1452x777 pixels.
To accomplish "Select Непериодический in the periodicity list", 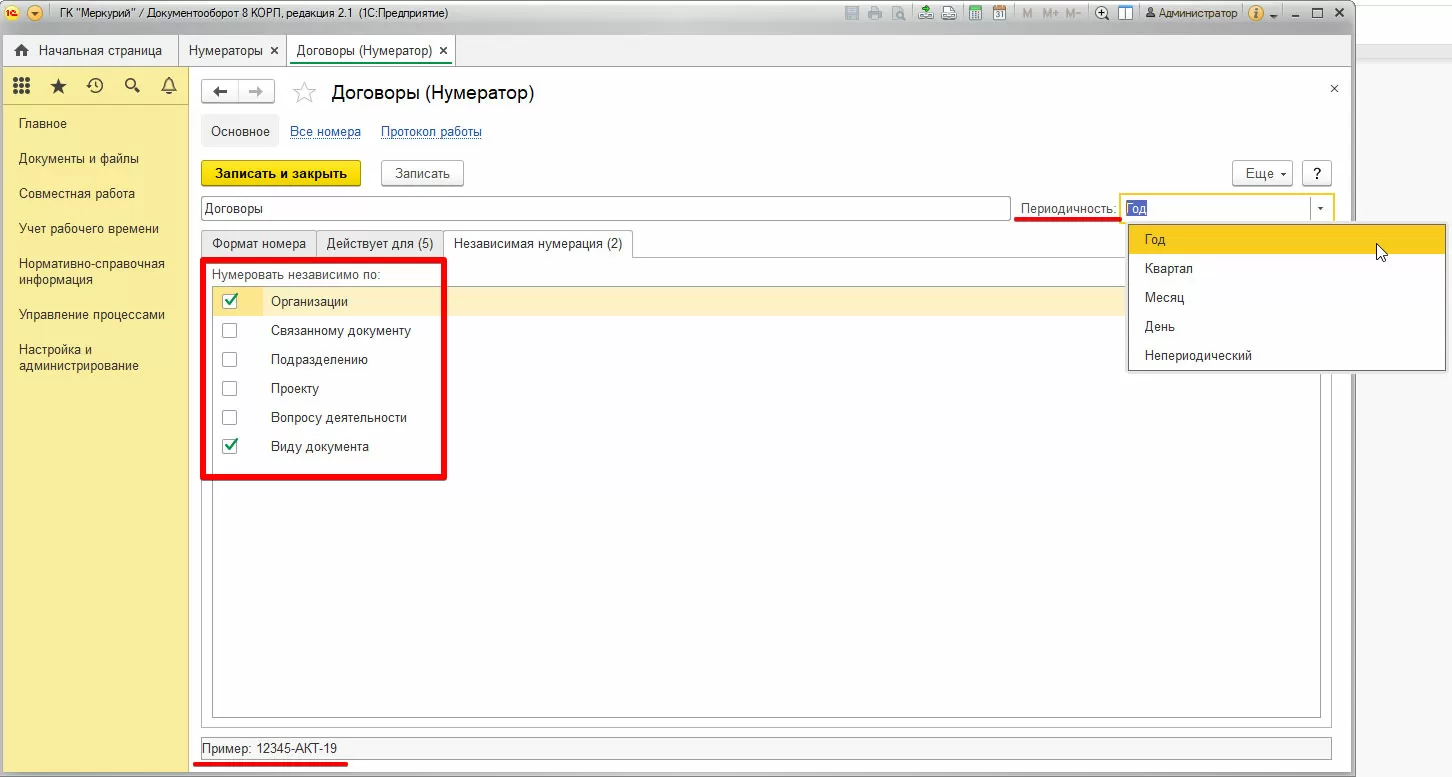I will coord(1287,355).
